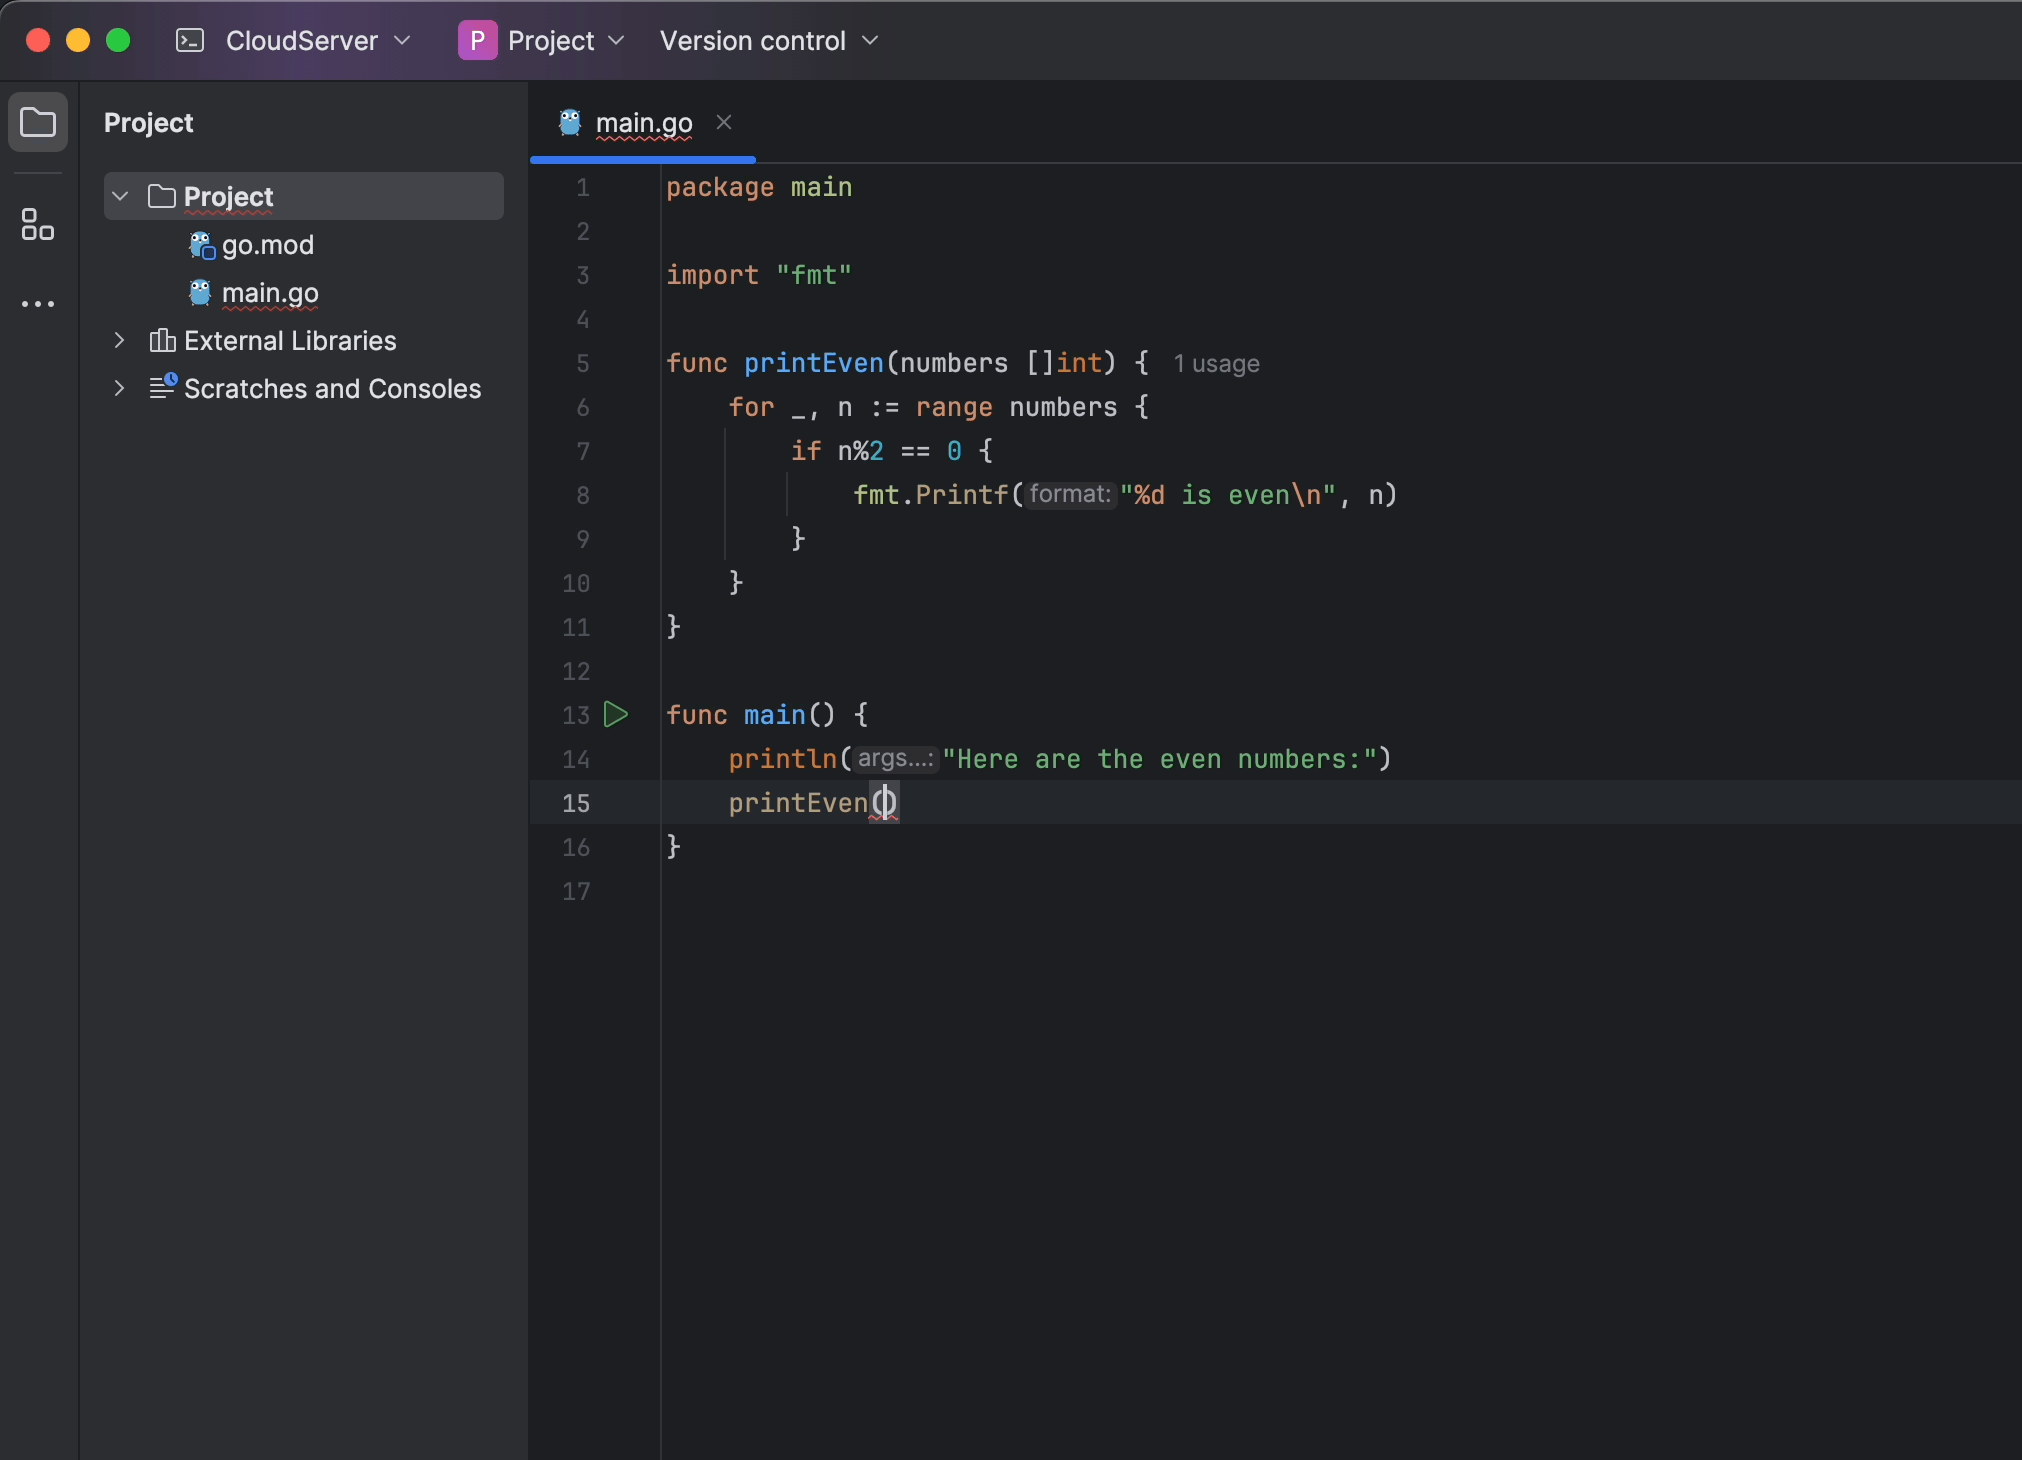This screenshot has height=1460, width=2022.
Task: Click the run button on line 13
Action: pos(615,714)
